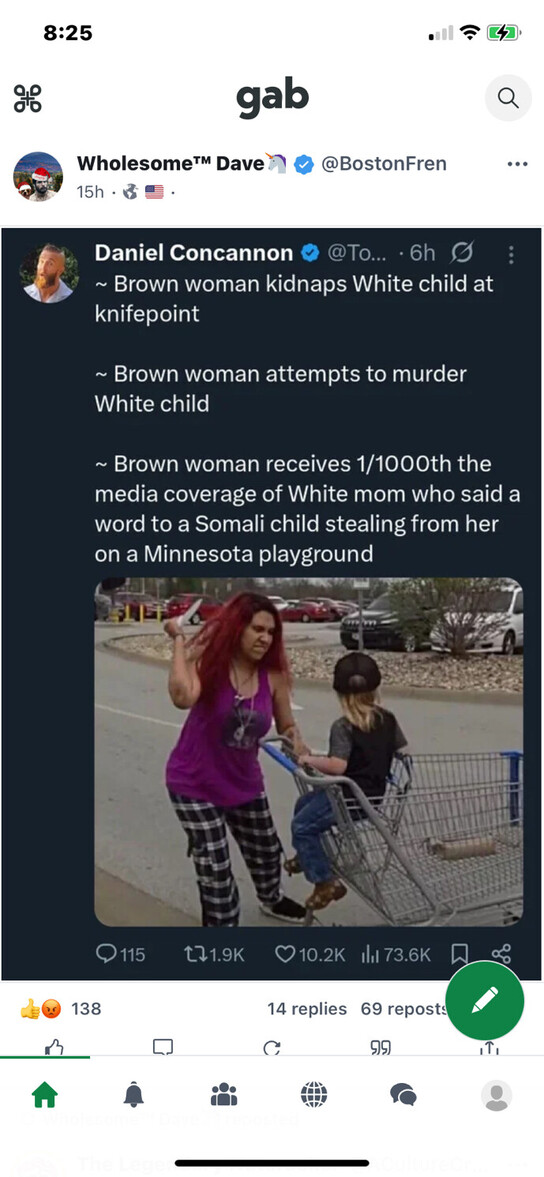Go to the green Home tab
The image size is (544, 1177).
pos(45,1096)
